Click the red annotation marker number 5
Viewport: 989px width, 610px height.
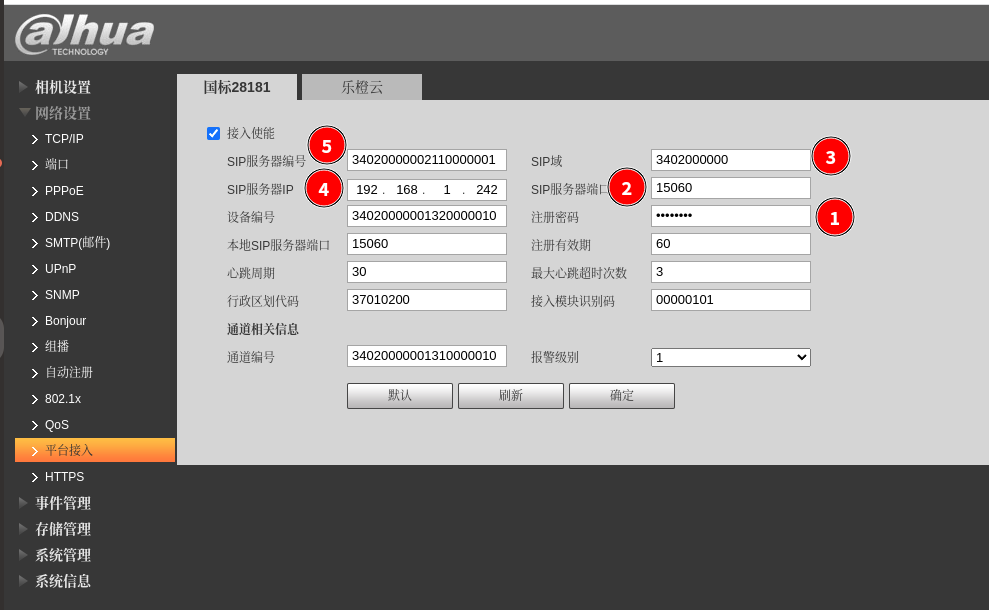pos(326,145)
